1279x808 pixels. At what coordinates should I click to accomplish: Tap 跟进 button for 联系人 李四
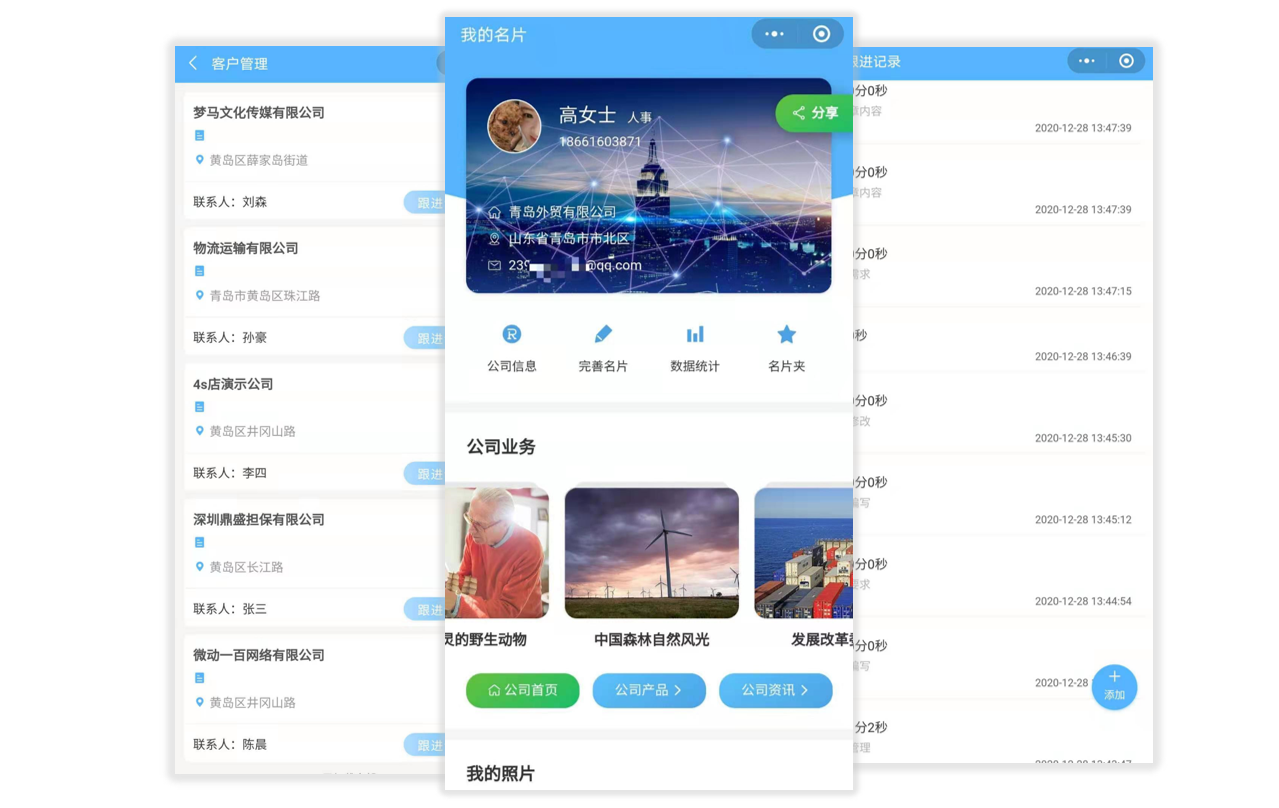point(425,473)
